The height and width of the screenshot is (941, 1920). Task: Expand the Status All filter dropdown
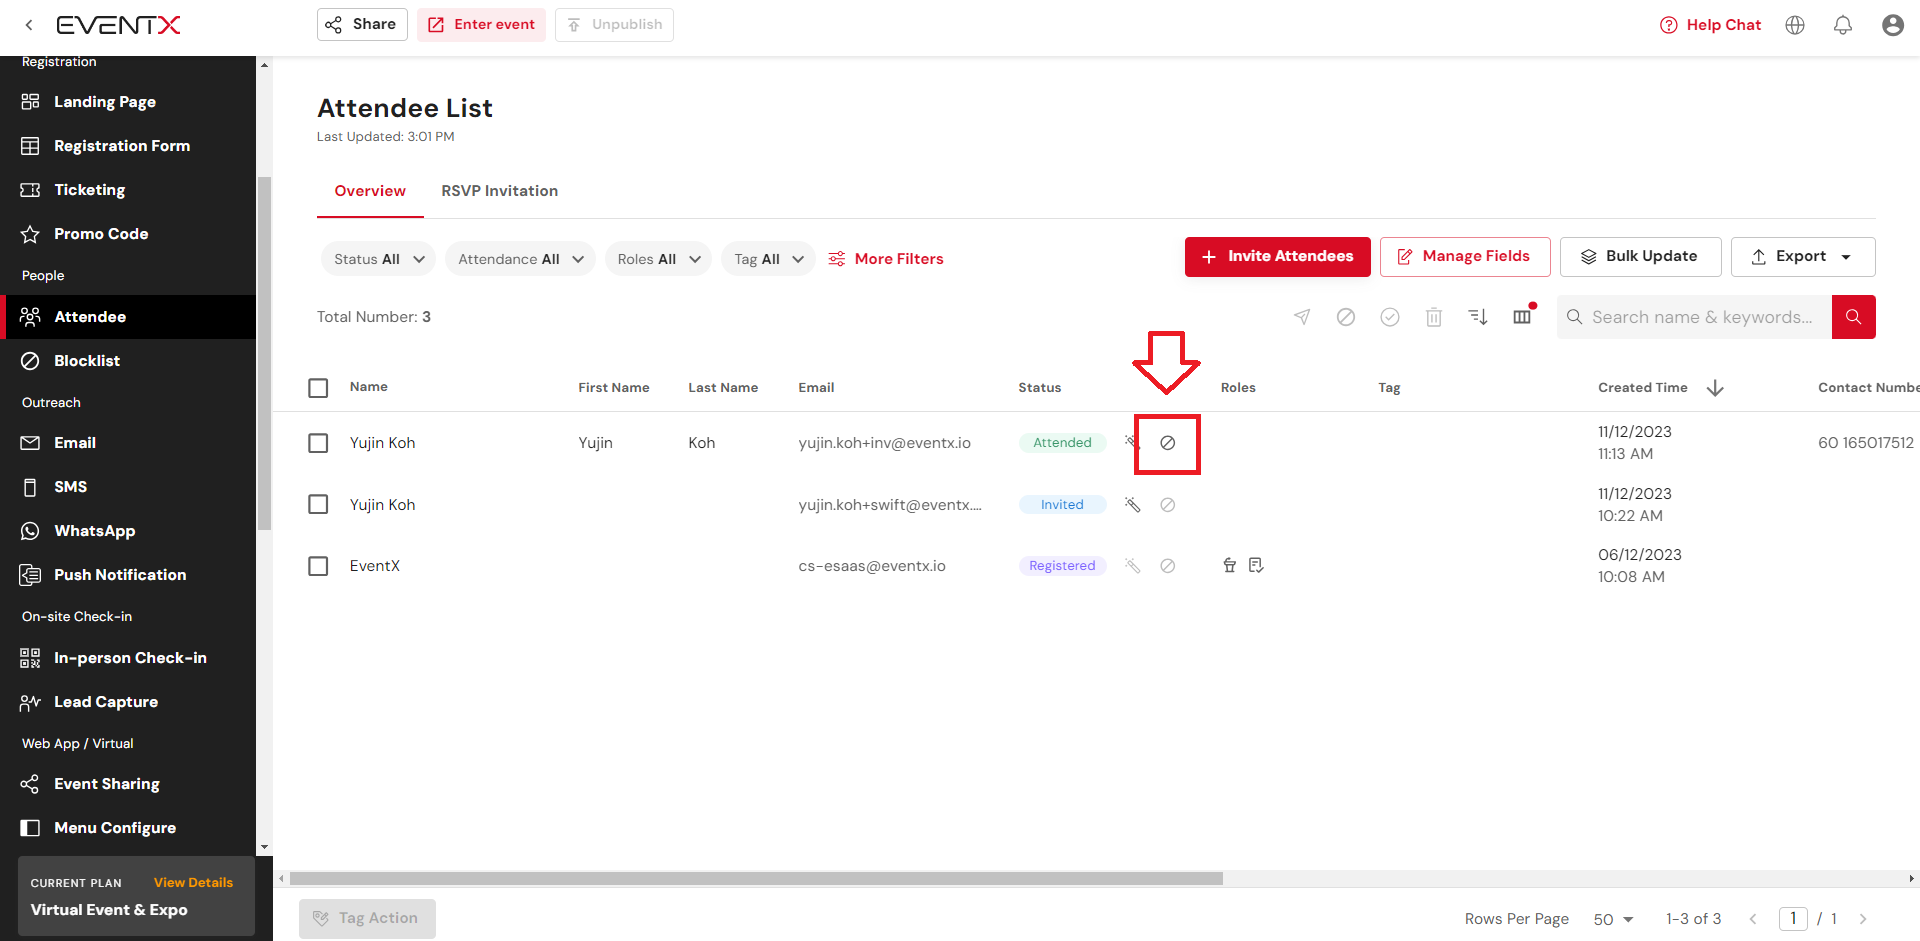point(378,259)
